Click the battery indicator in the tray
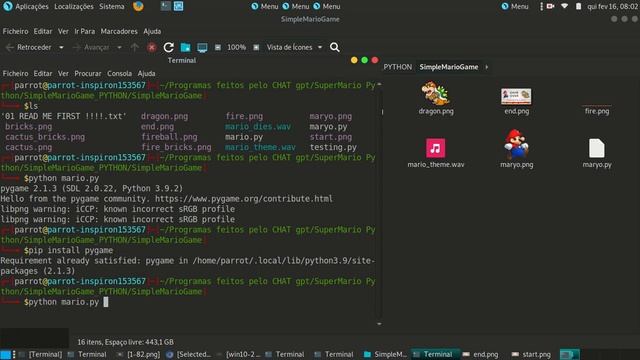Viewport: 640px width, 360px height. (x=578, y=6)
